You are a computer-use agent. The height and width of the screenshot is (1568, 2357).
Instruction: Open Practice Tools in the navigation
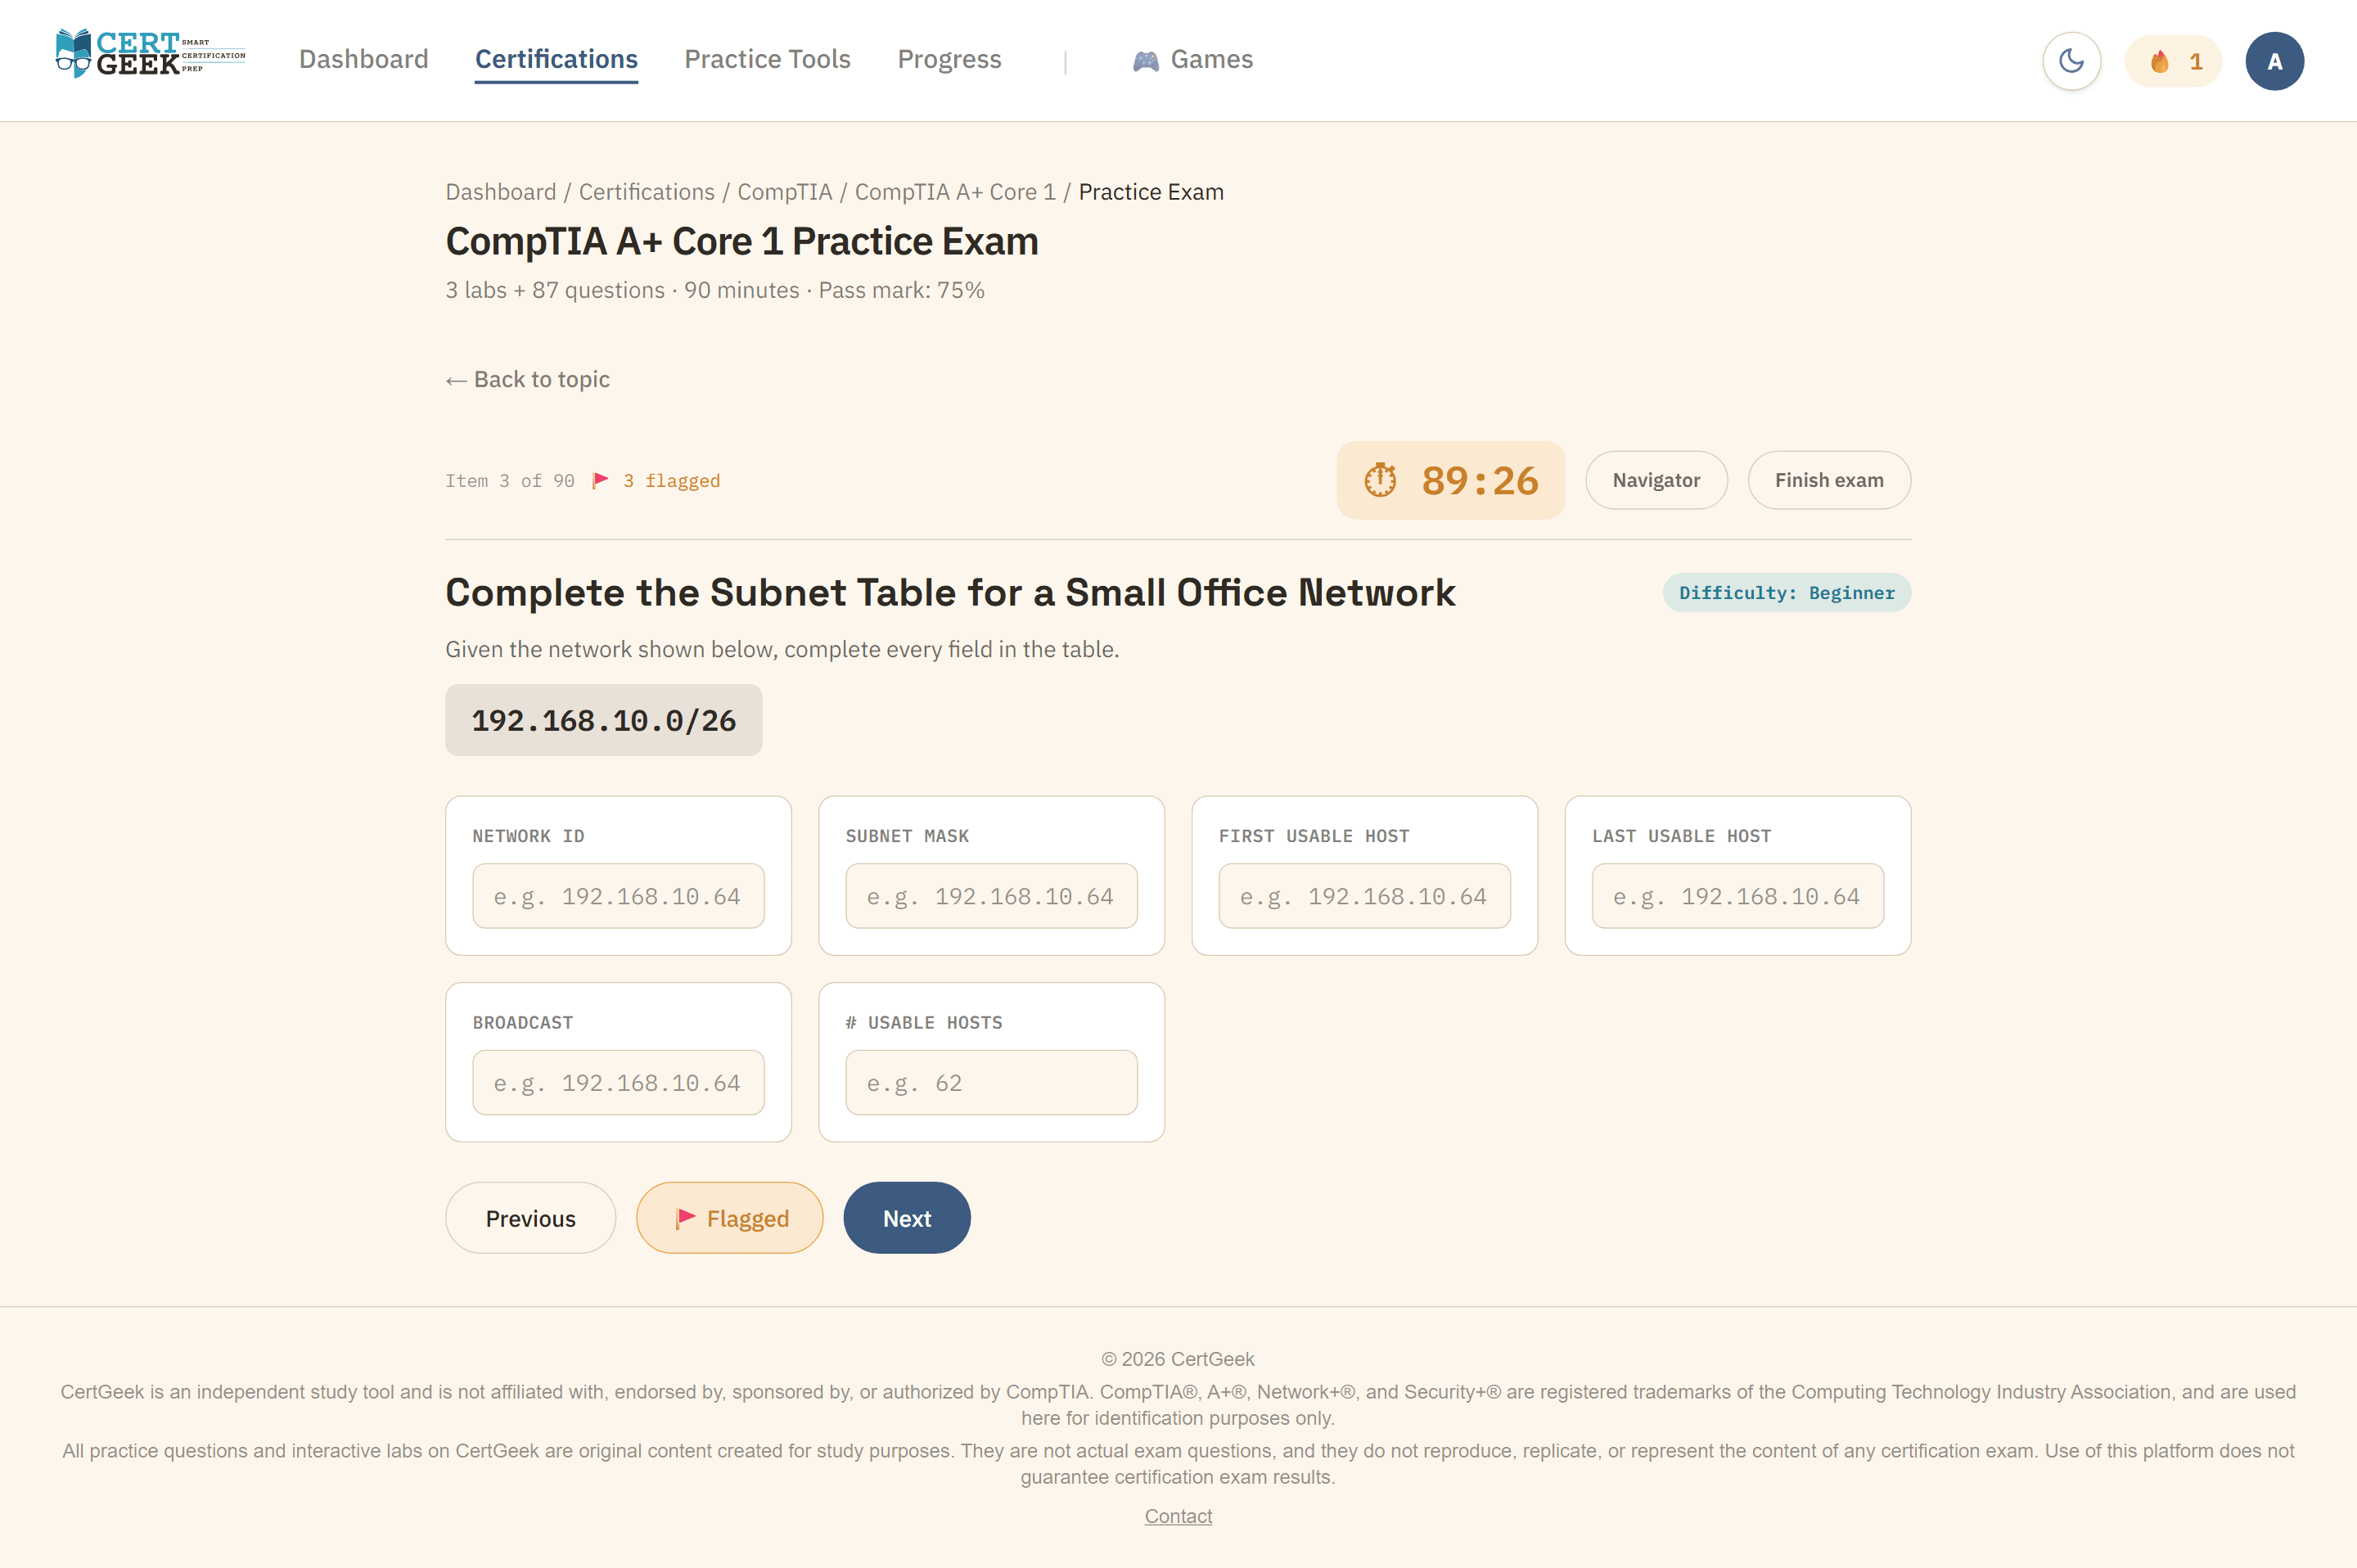[767, 59]
